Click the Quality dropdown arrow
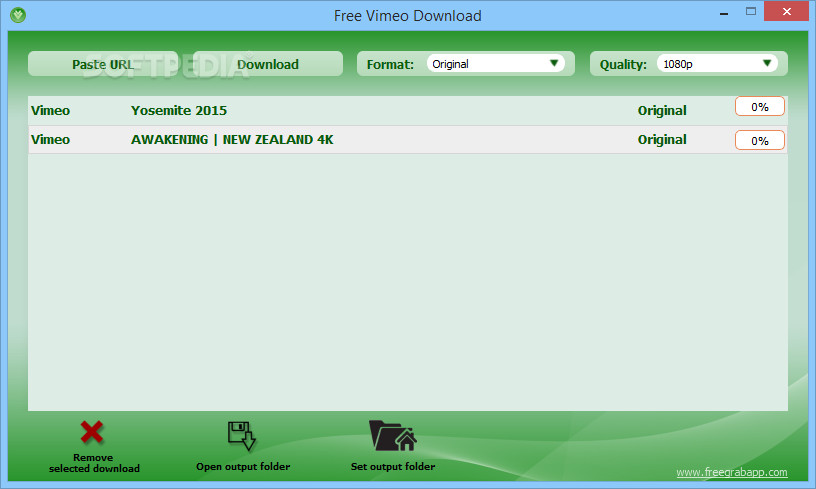Image resolution: width=816 pixels, height=489 pixels. [767, 63]
